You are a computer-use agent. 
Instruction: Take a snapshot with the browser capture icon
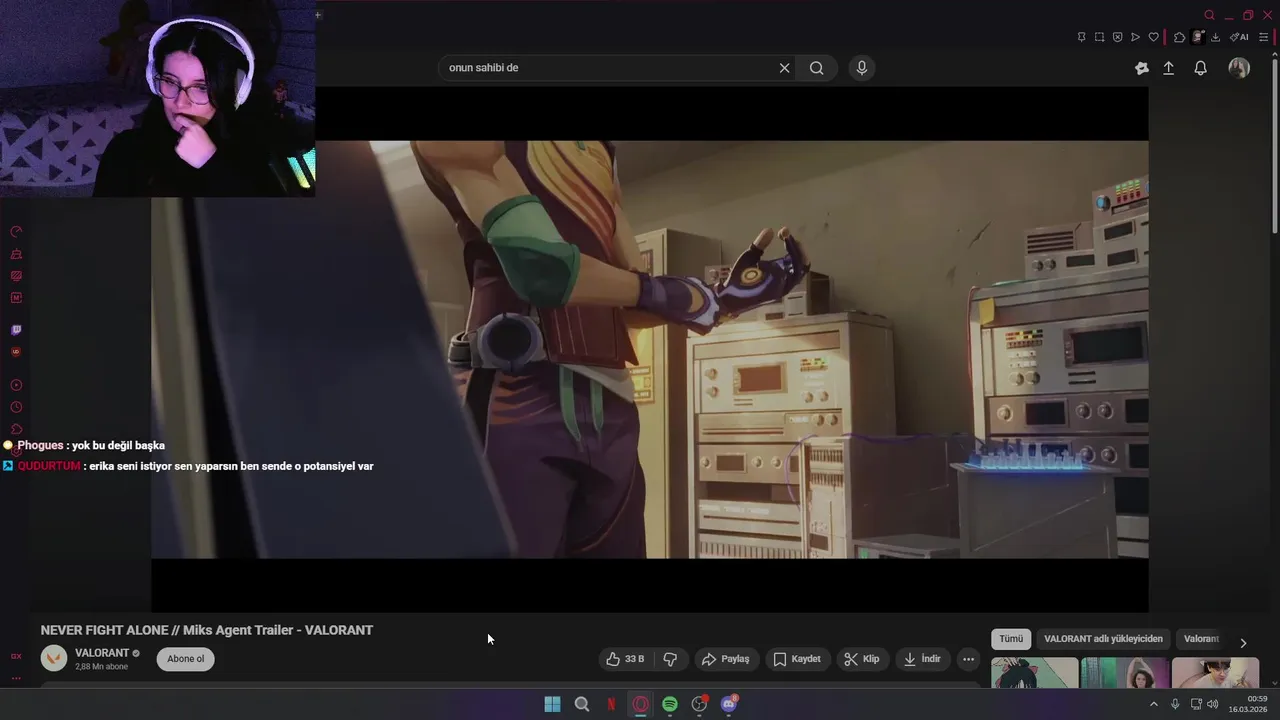[x=1099, y=37]
